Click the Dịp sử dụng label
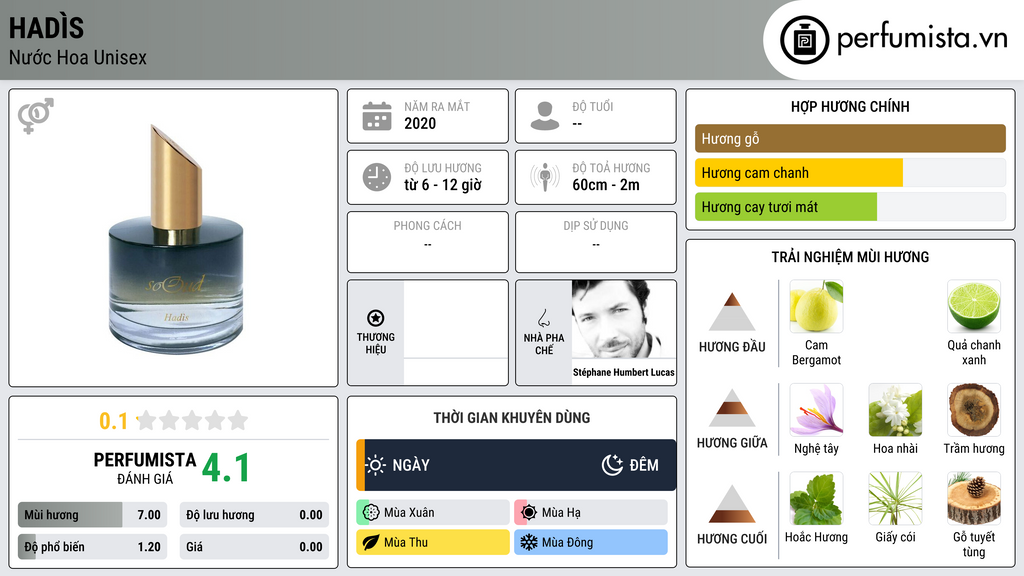 coord(596,225)
